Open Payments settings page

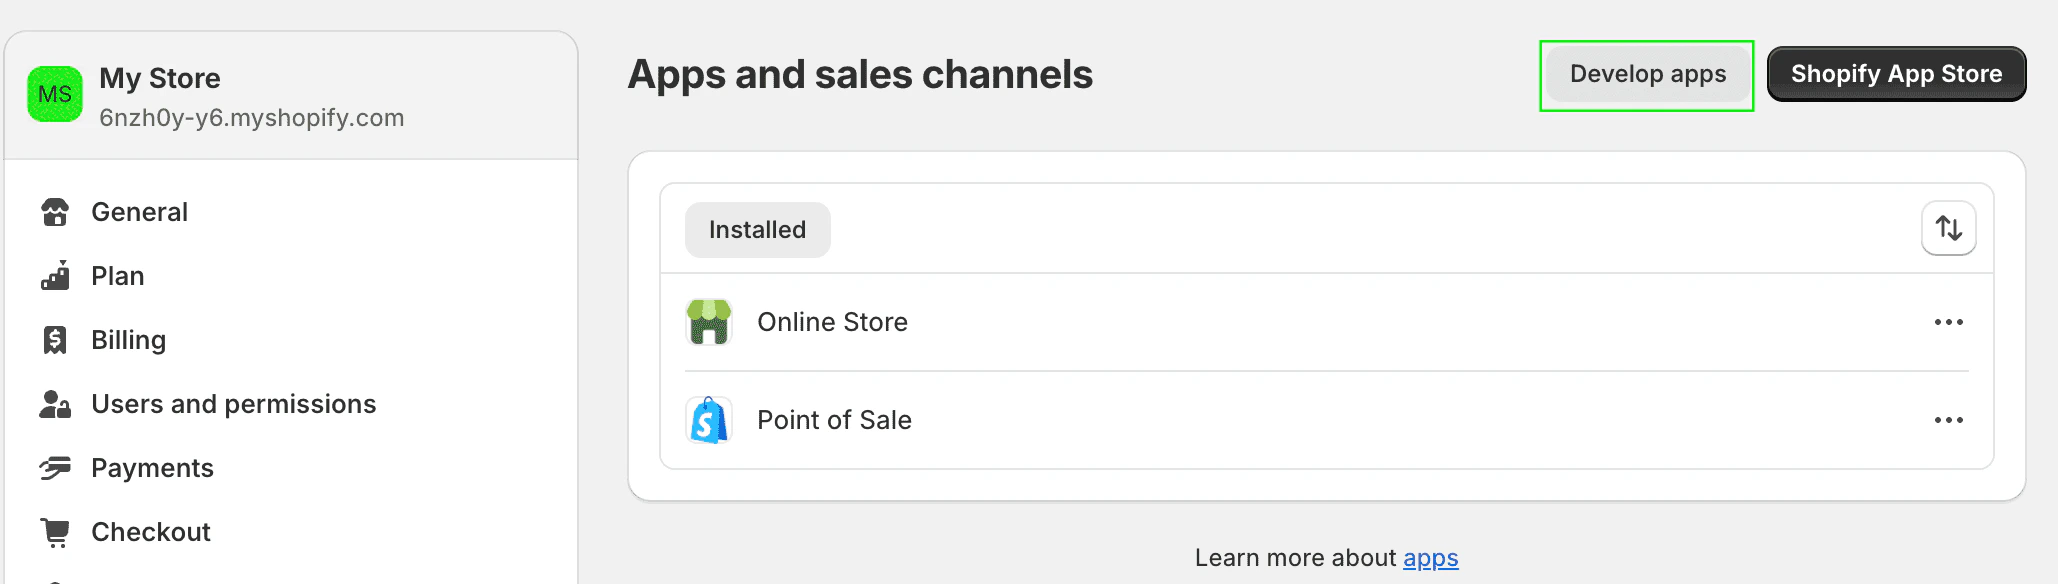pyautogui.click(x=152, y=468)
